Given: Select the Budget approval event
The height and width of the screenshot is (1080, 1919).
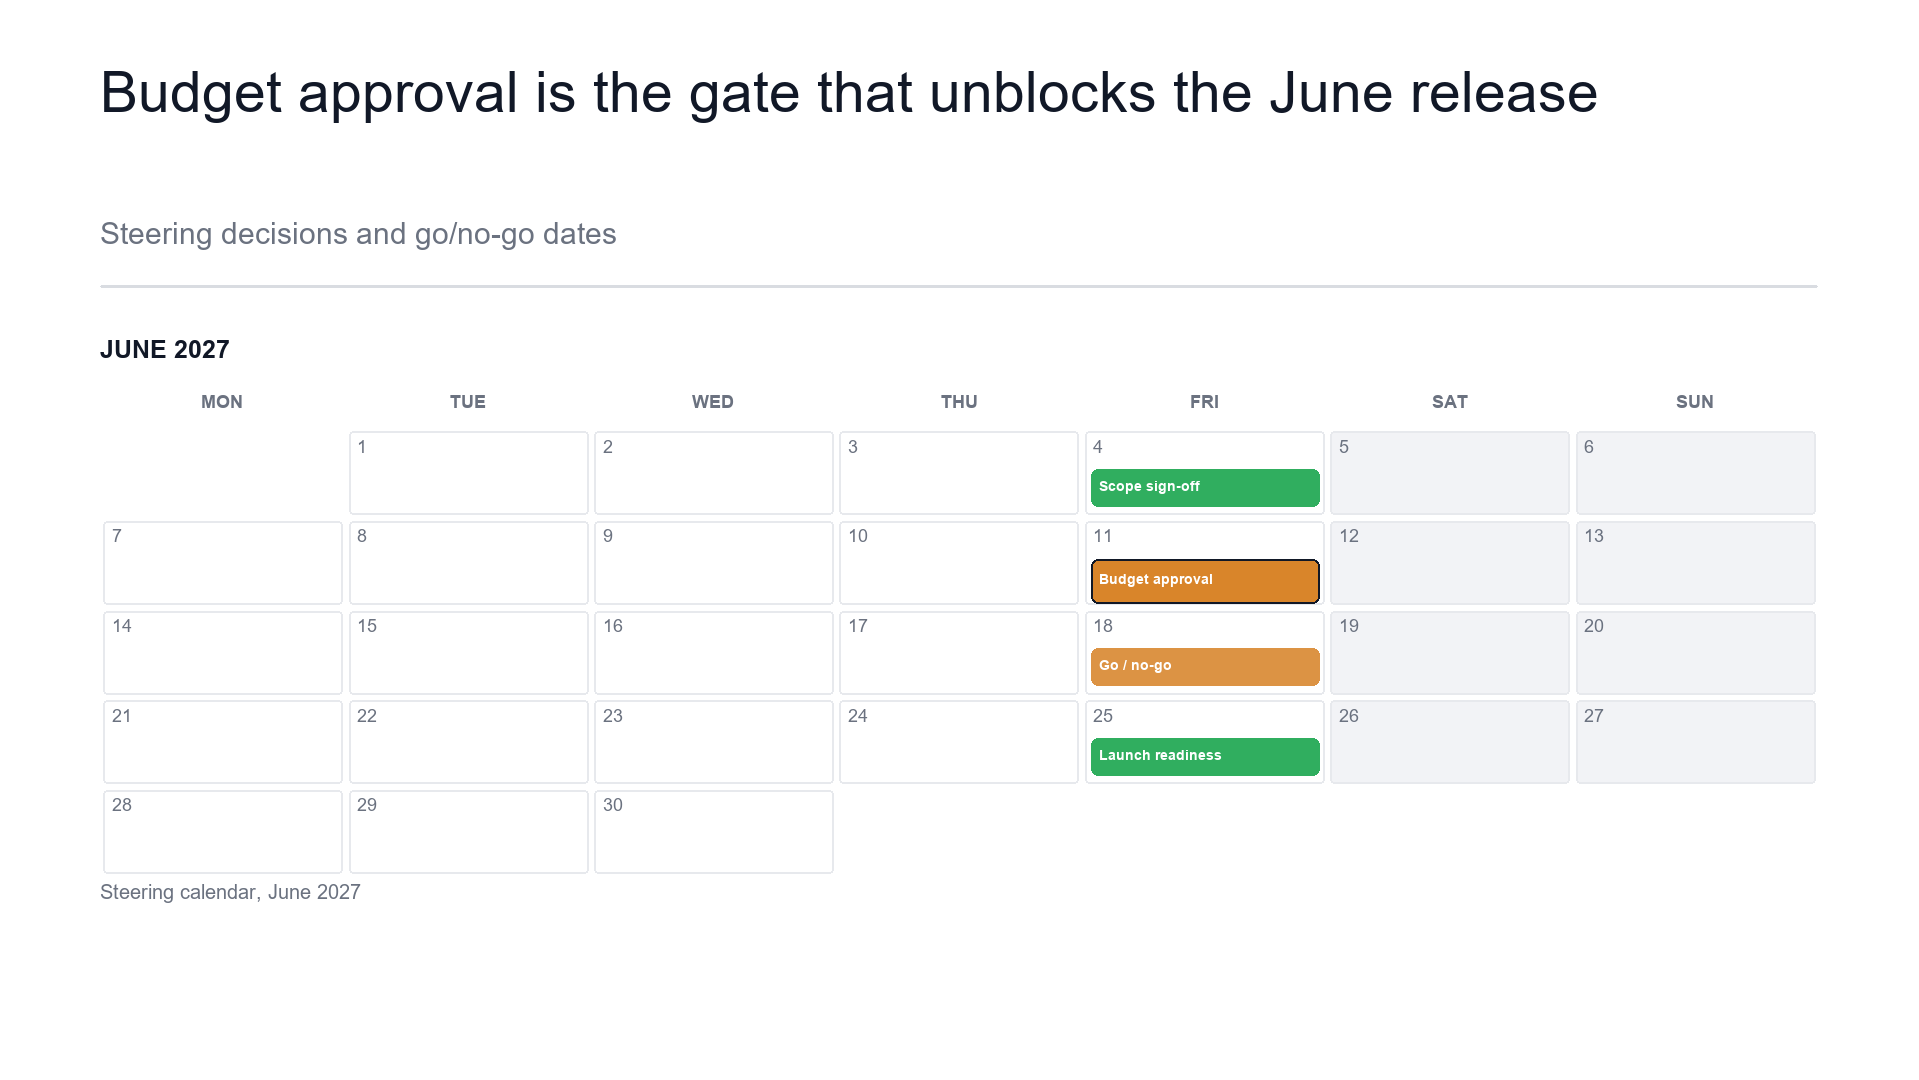Looking at the screenshot, I should coord(1205,581).
